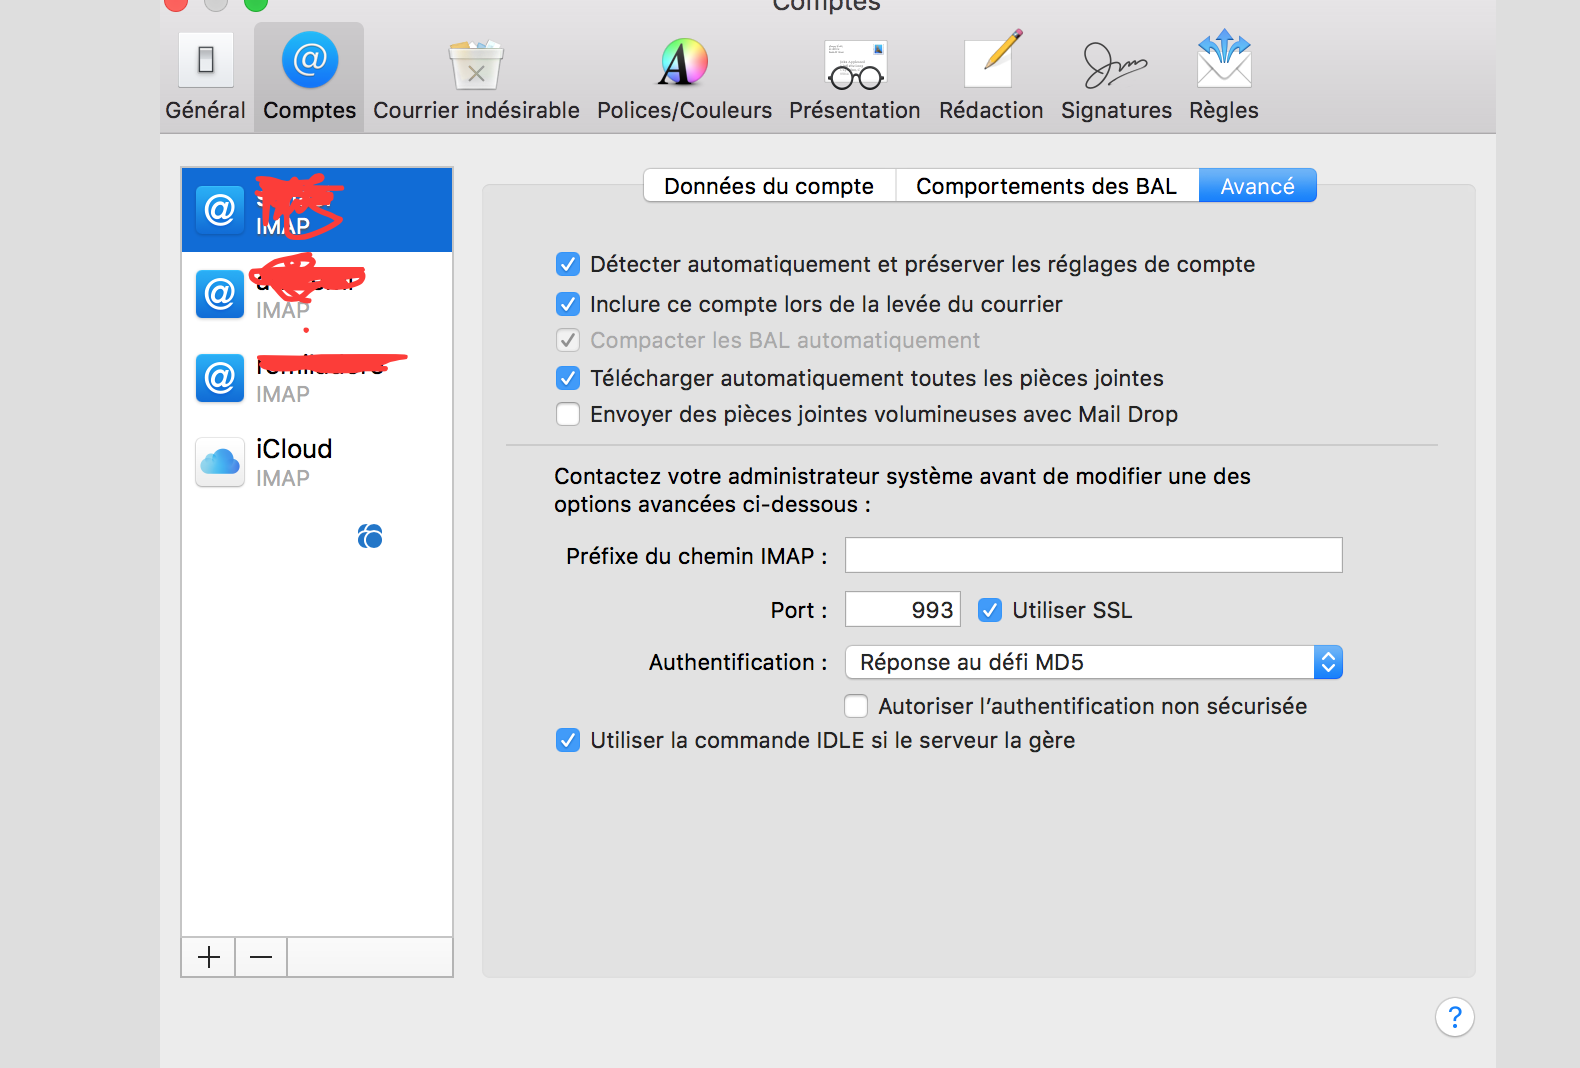The width and height of the screenshot is (1580, 1068).
Task: Click the Préfixe du chemin IMAP field
Action: 1093,555
